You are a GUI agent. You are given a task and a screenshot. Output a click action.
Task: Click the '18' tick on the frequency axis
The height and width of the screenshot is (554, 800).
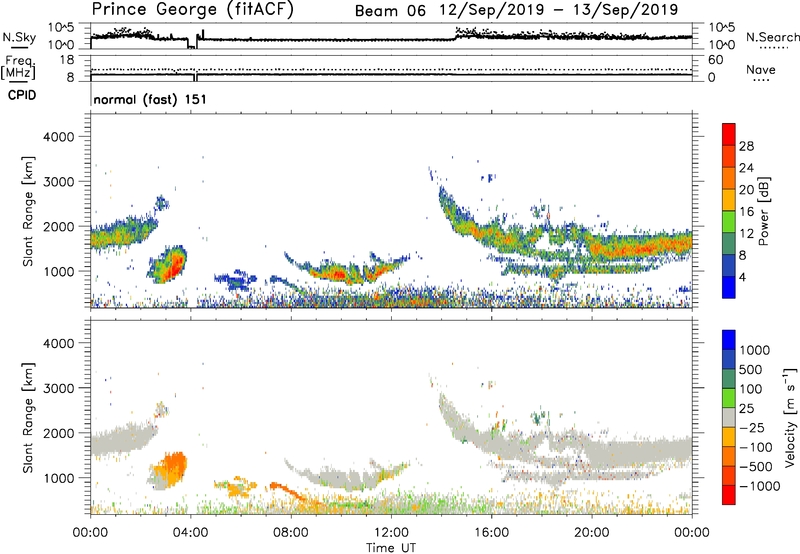(67, 60)
